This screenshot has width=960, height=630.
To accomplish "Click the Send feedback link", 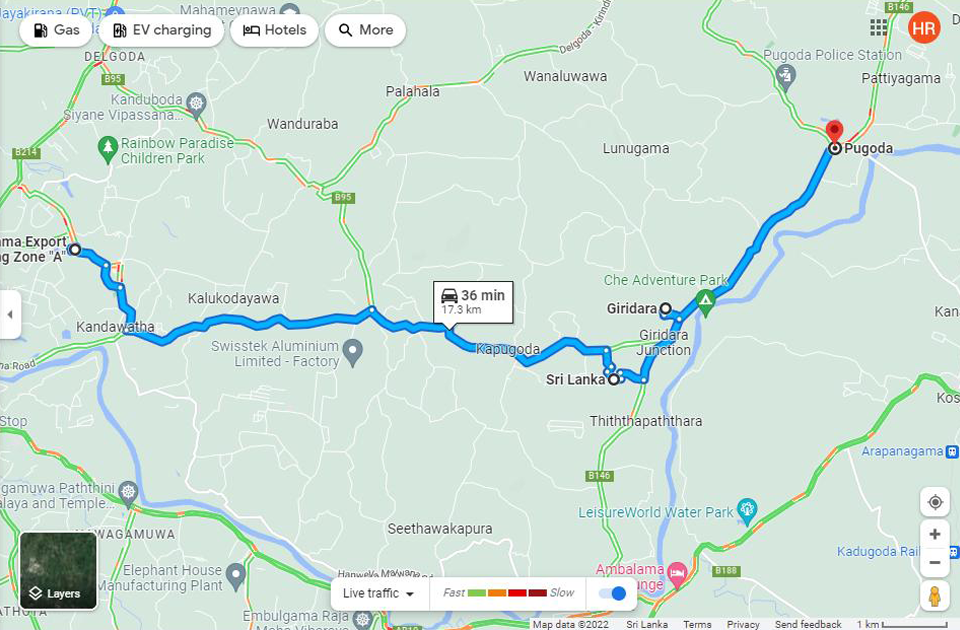I will pyautogui.click(x=808, y=624).
